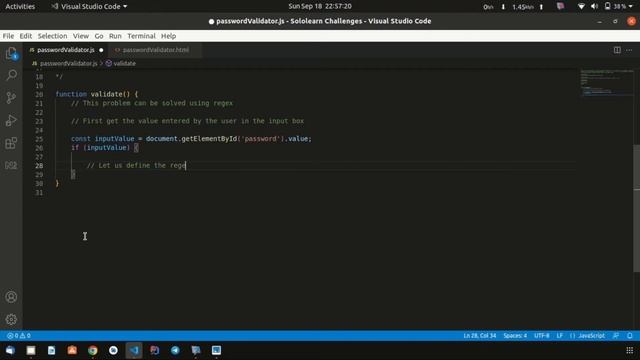Open the document editor icon in the dock
640x360 pixels.
[x=51, y=350]
